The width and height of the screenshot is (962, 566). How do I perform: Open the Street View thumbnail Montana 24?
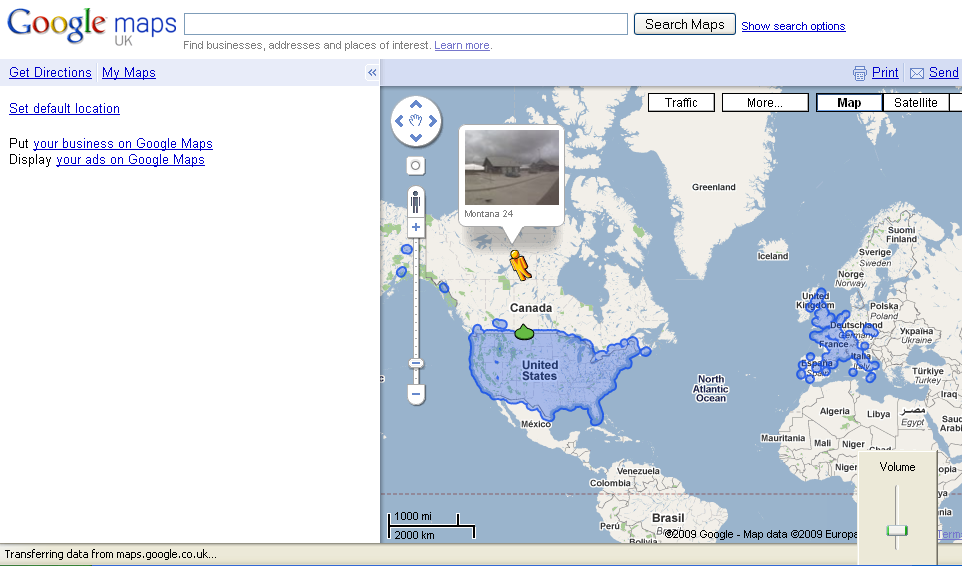tap(512, 167)
